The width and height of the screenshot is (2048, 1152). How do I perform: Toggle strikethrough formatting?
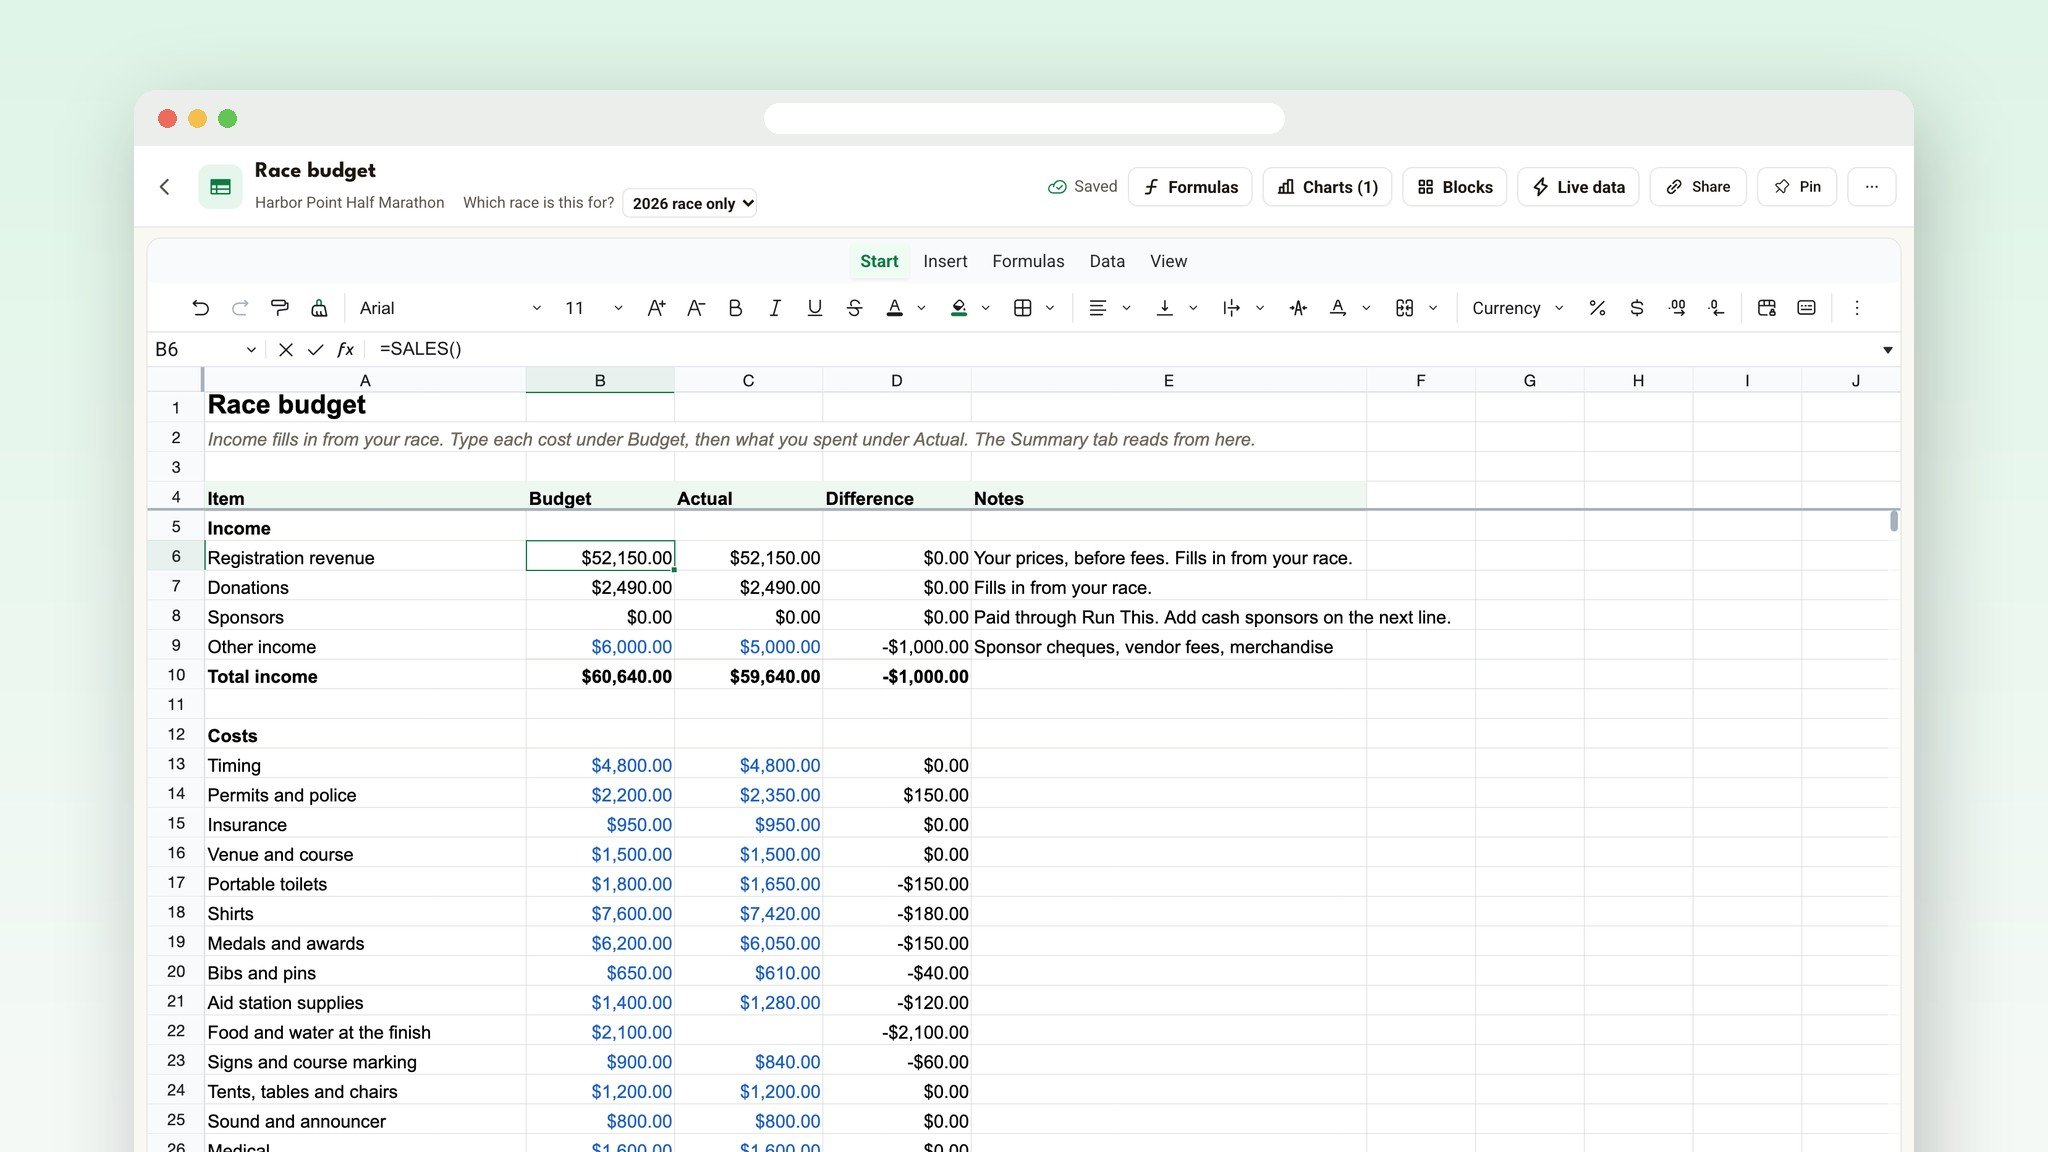pos(854,308)
